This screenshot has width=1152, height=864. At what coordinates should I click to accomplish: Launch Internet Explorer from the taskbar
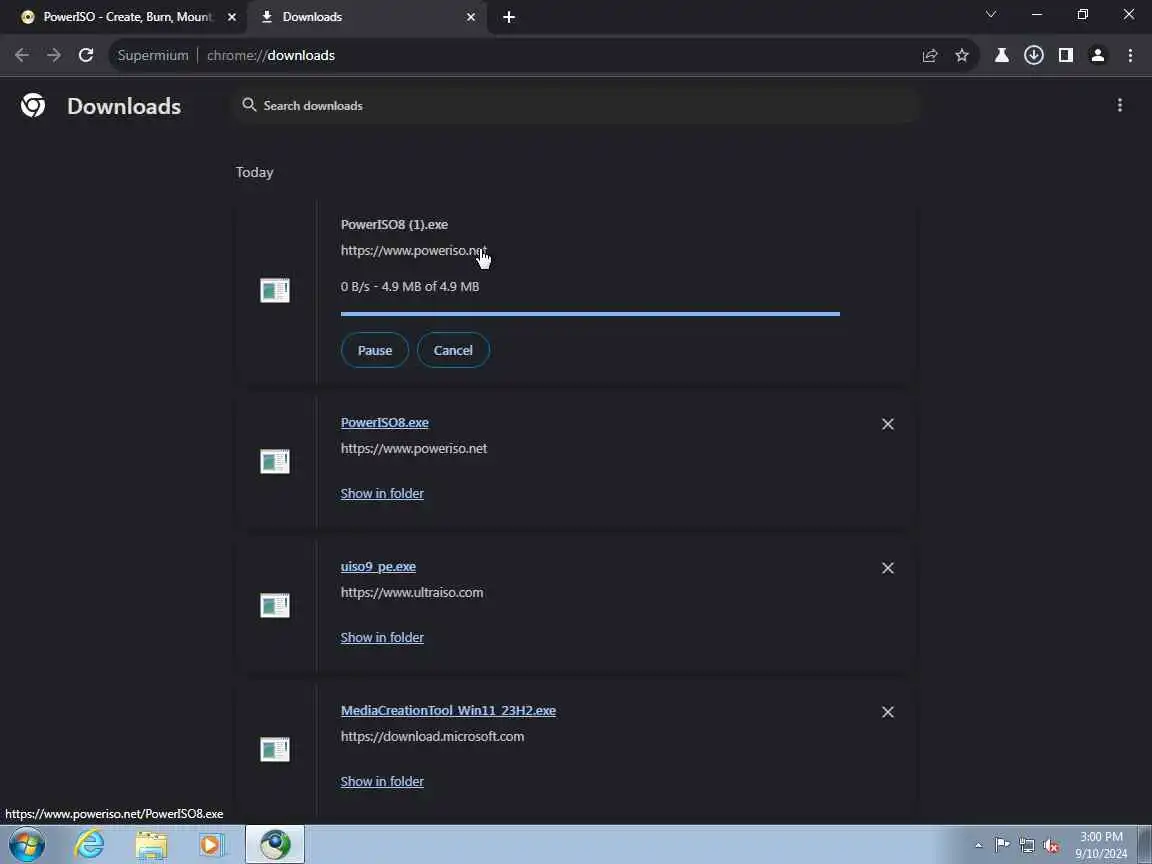[x=89, y=844]
